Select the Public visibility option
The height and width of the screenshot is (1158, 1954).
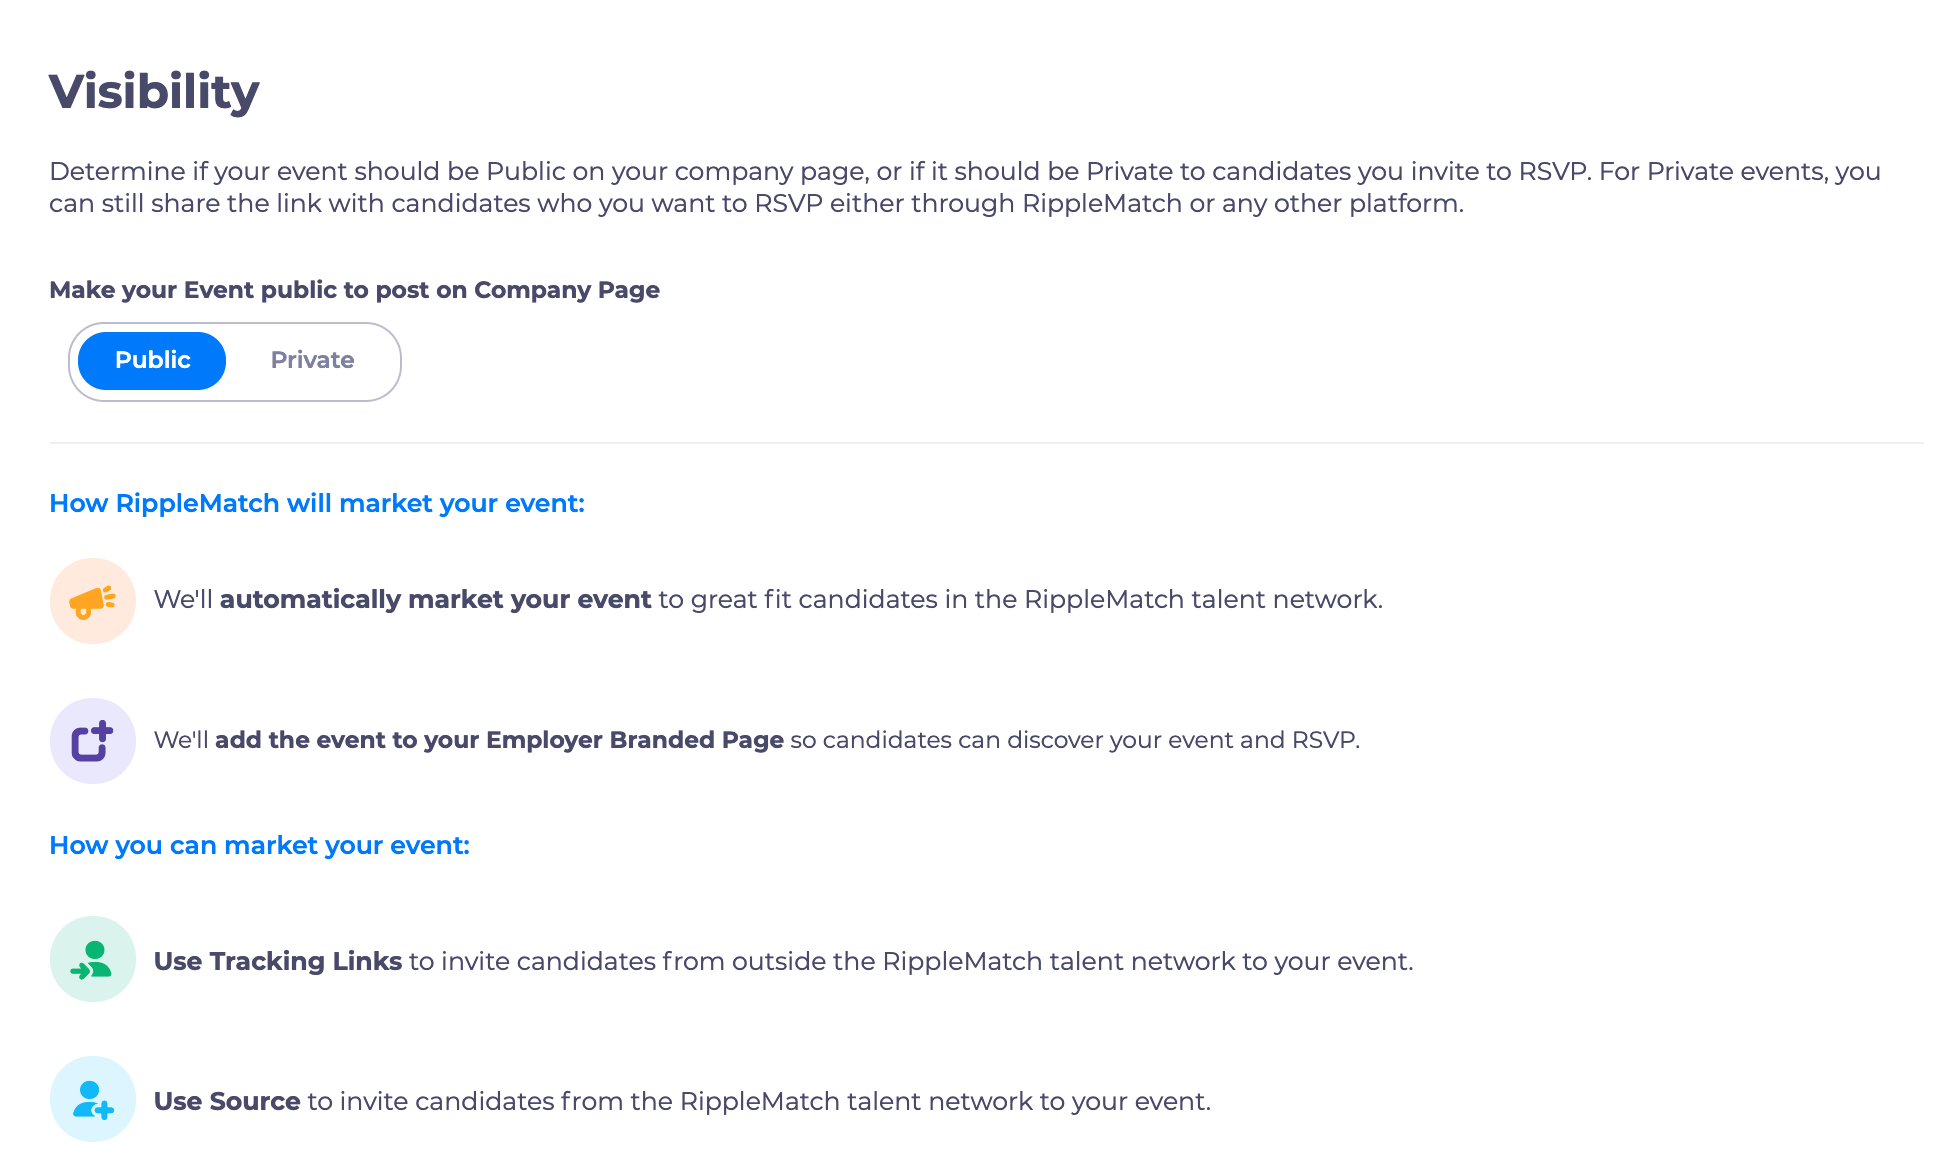click(152, 361)
